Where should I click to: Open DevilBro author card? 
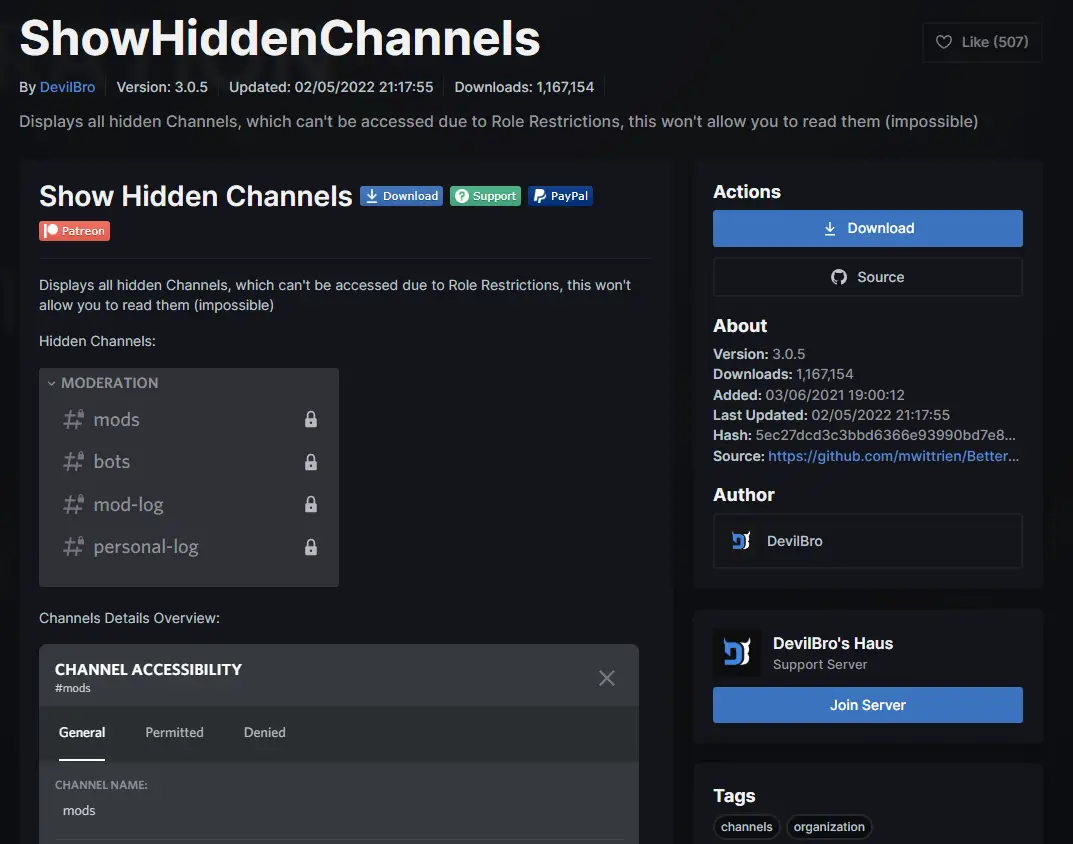[x=868, y=541]
